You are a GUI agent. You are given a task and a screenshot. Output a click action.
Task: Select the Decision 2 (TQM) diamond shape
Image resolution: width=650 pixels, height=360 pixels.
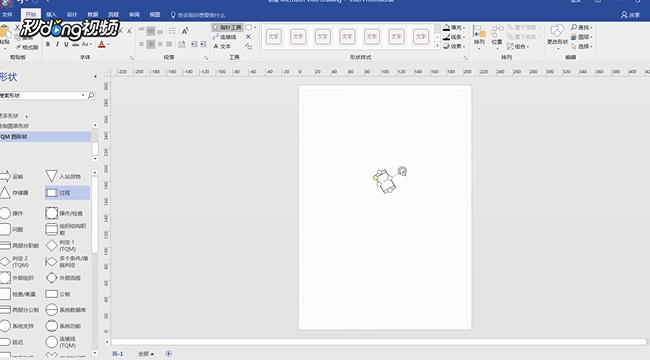point(15,261)
